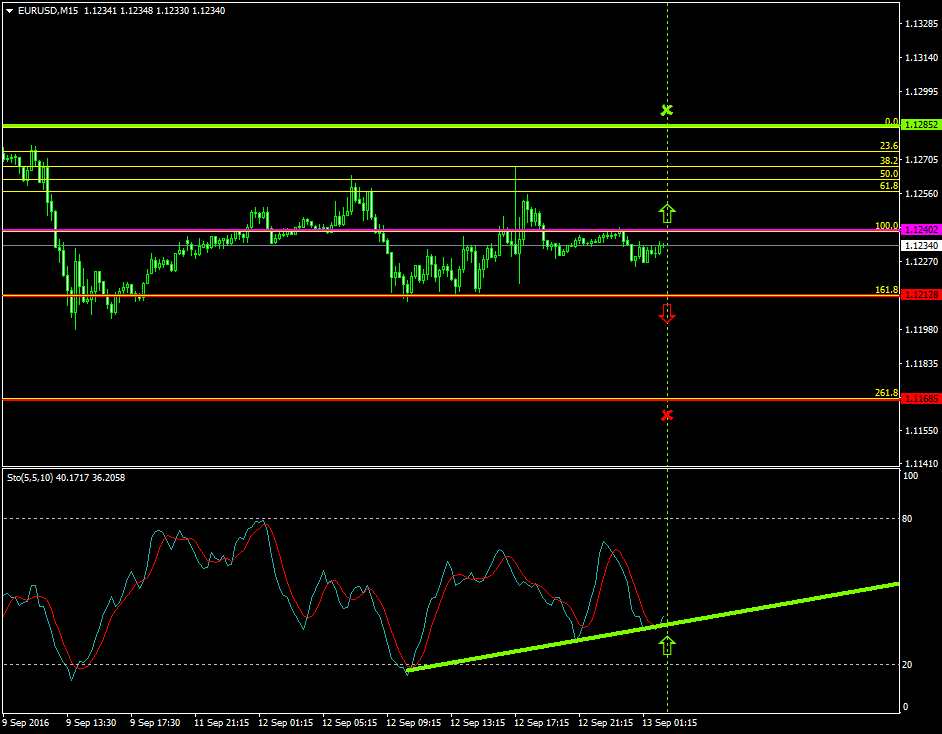
Task: Click the green up arrow in the stochastic window
Action: [x=667, y=645]
